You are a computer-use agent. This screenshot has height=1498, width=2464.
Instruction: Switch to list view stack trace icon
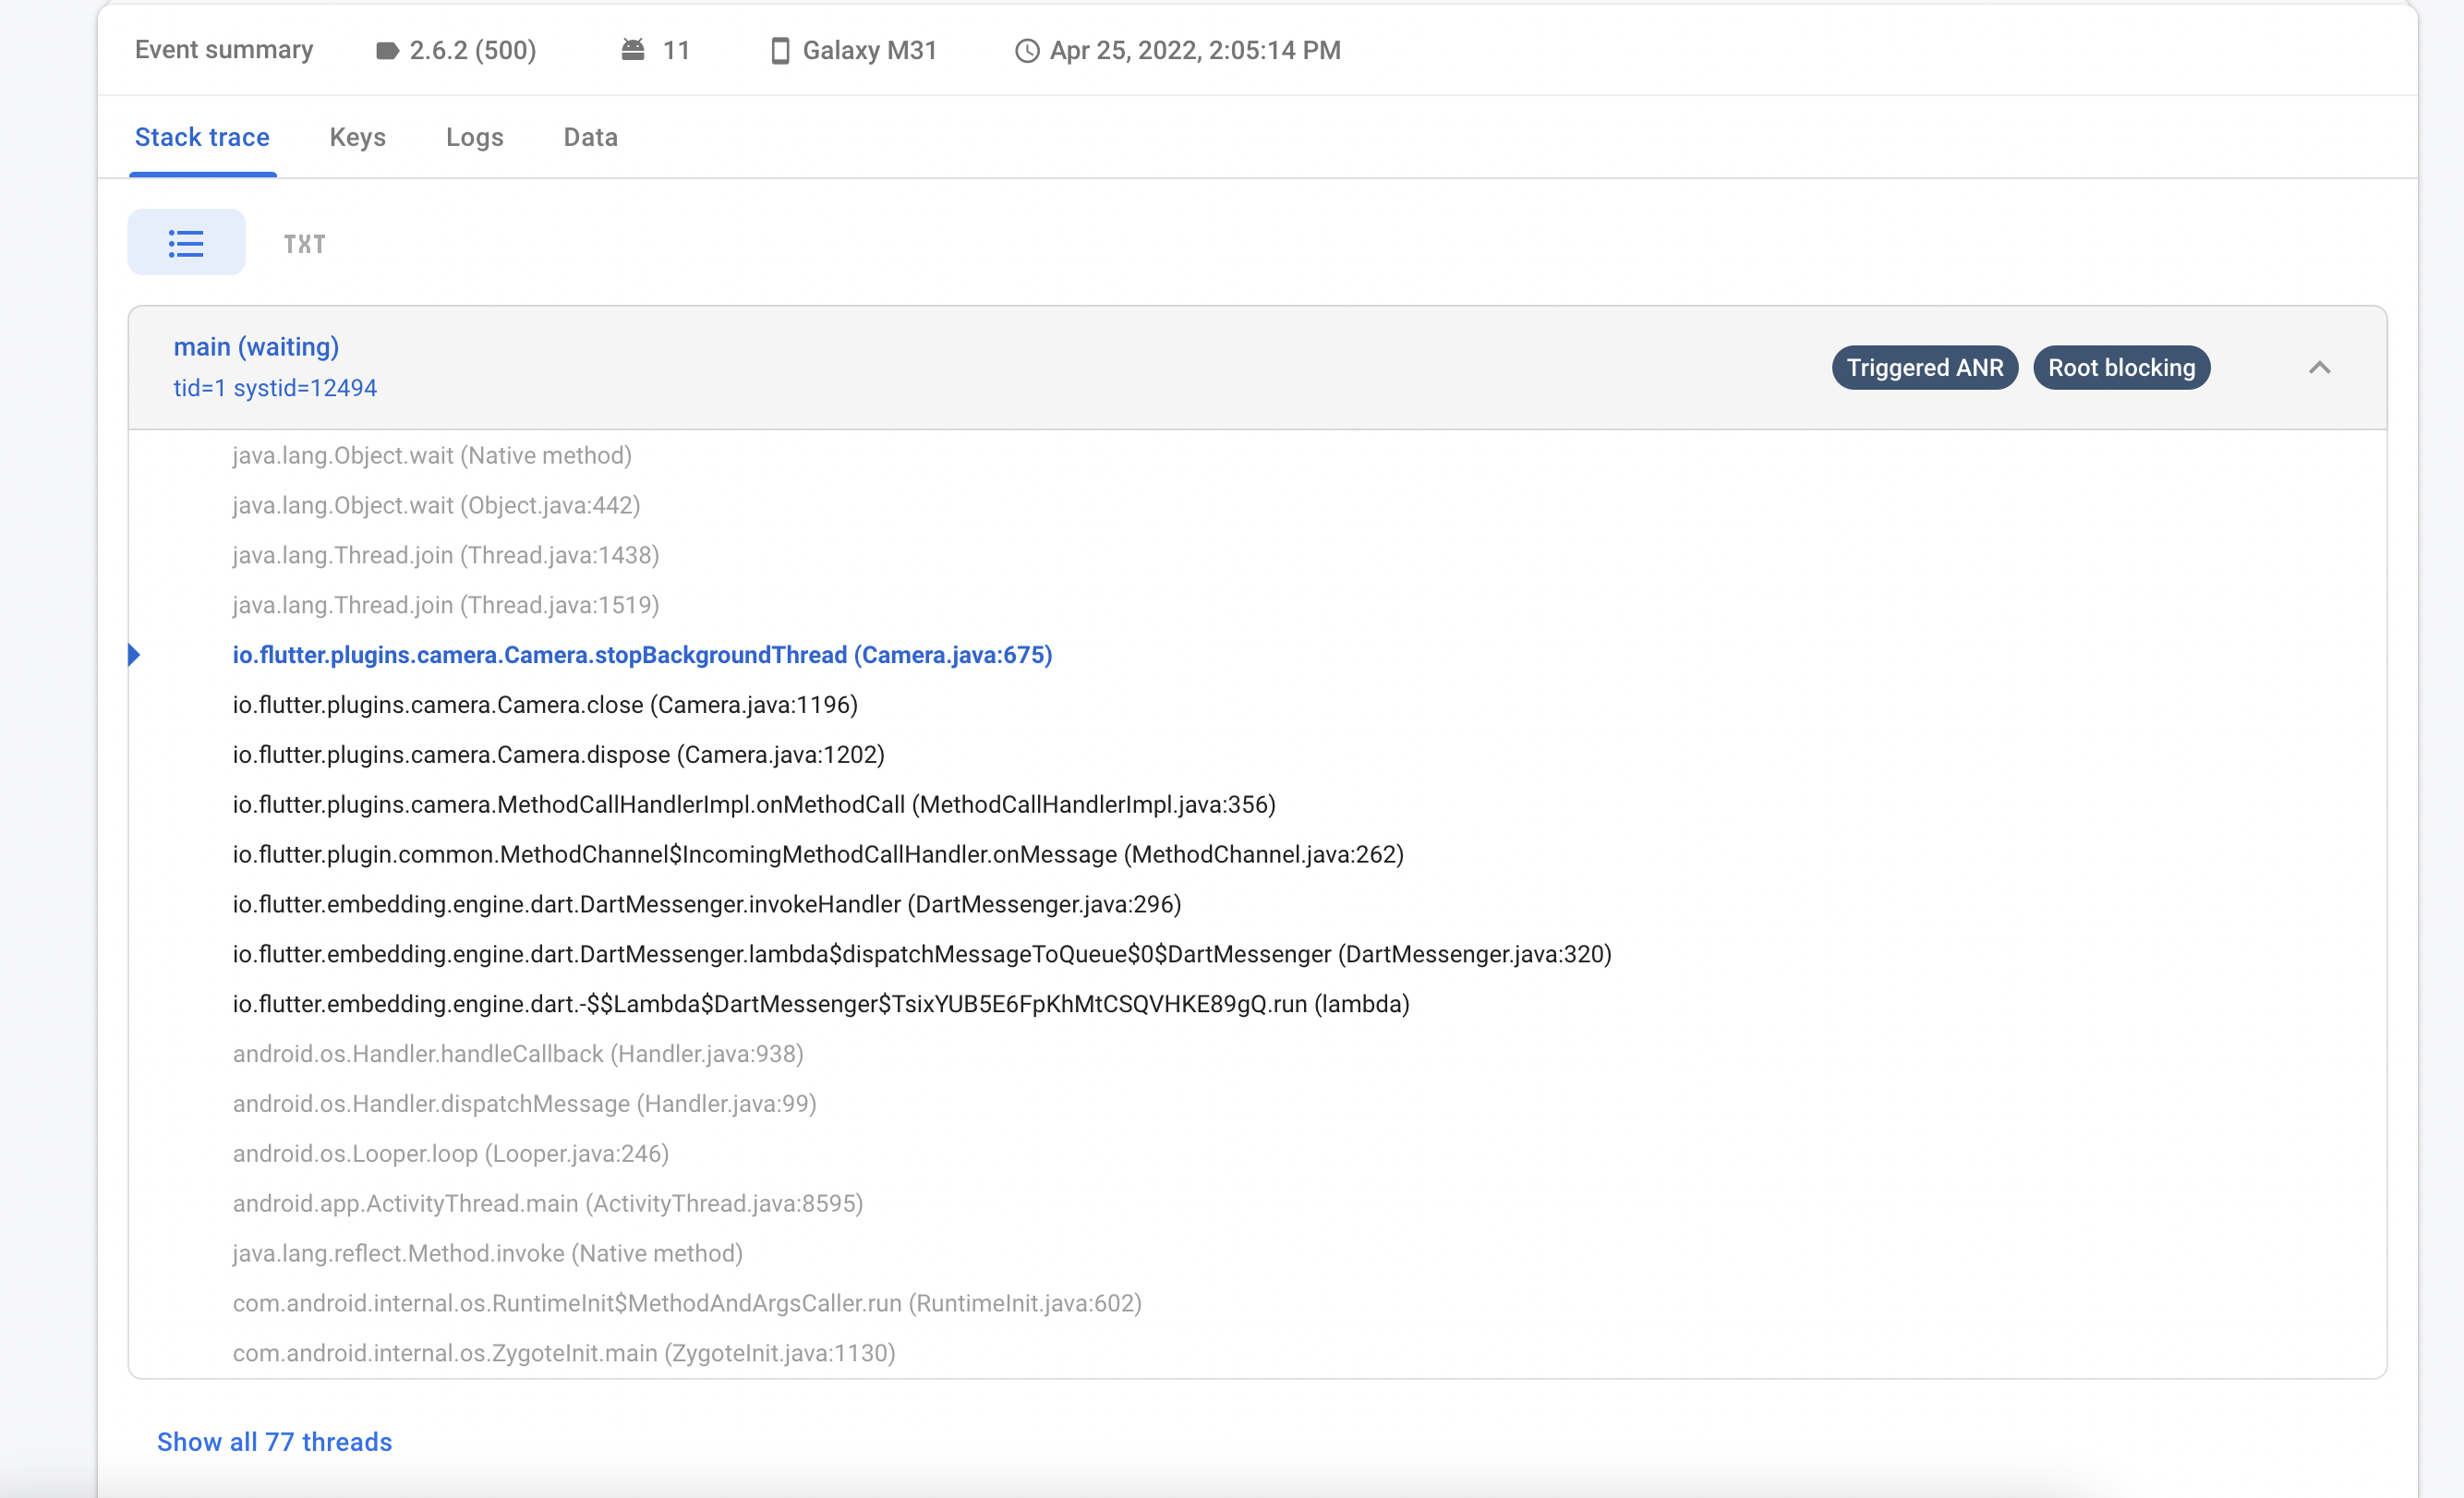point(186,243)
